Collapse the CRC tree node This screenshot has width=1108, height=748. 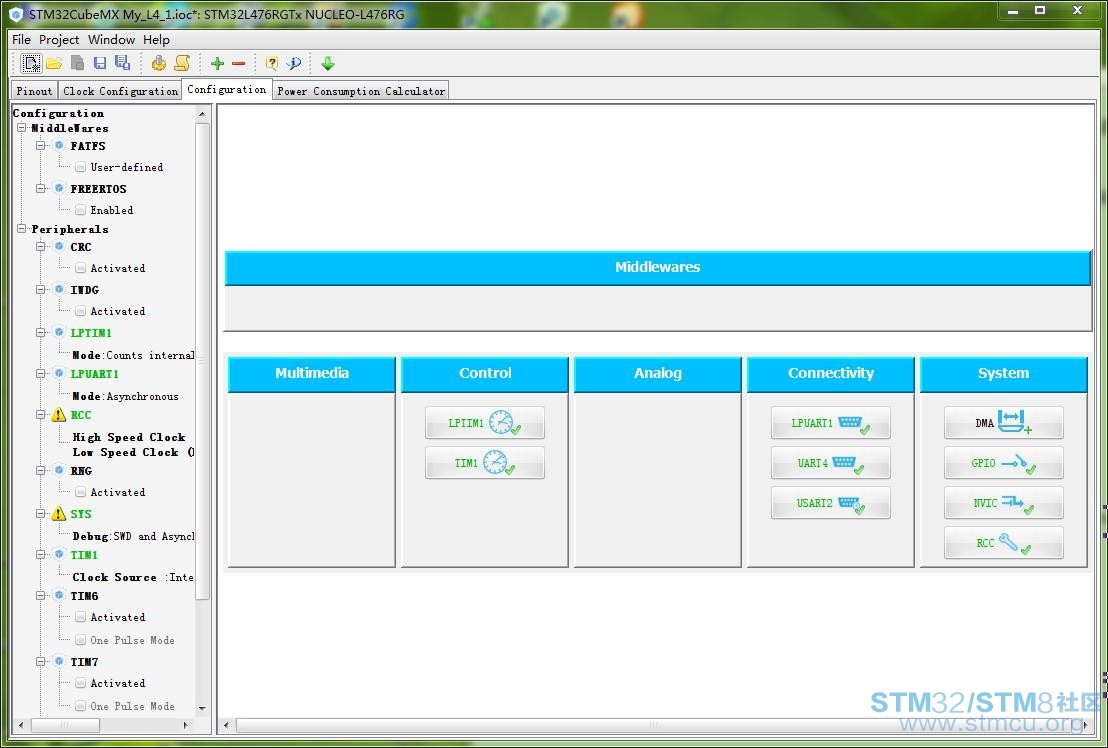coord(41,247)
